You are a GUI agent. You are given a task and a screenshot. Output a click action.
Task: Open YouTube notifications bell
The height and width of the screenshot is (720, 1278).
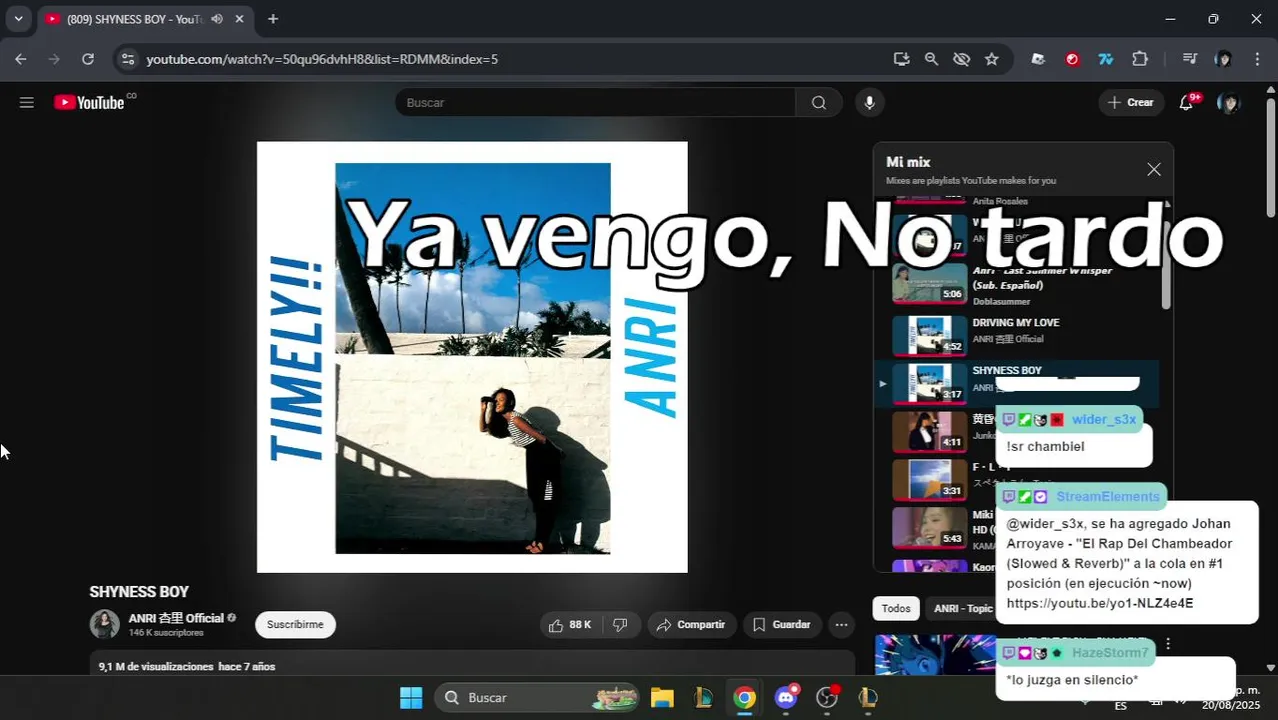pyautogui.click(x=1187, y=102)
